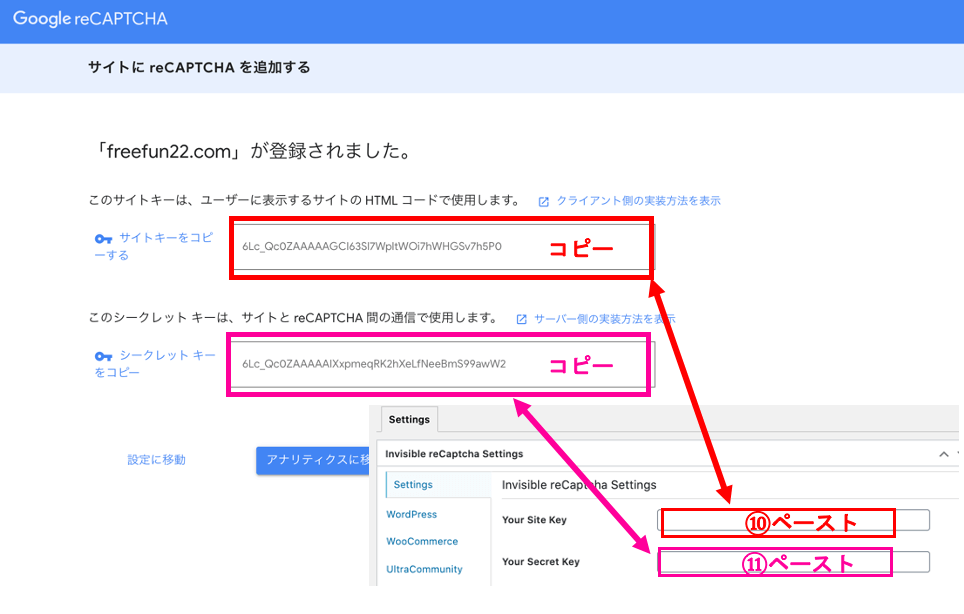Image resolution: width=964 pixels, height=614 pixels.
Task: Click the Your Secret Key label
Action: tap(541, 562)
